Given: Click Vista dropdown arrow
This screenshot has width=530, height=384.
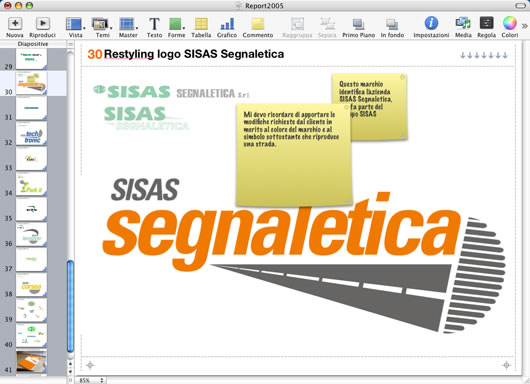Looking at the screenshot, I should (84, 28).
